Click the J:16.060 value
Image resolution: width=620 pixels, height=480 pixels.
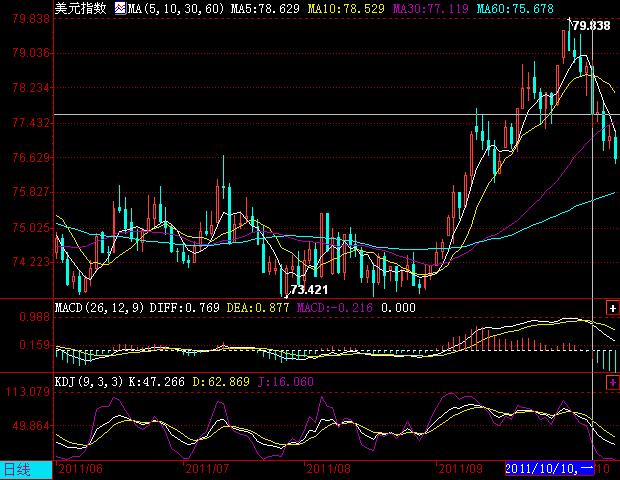click(x=286, y=382)
